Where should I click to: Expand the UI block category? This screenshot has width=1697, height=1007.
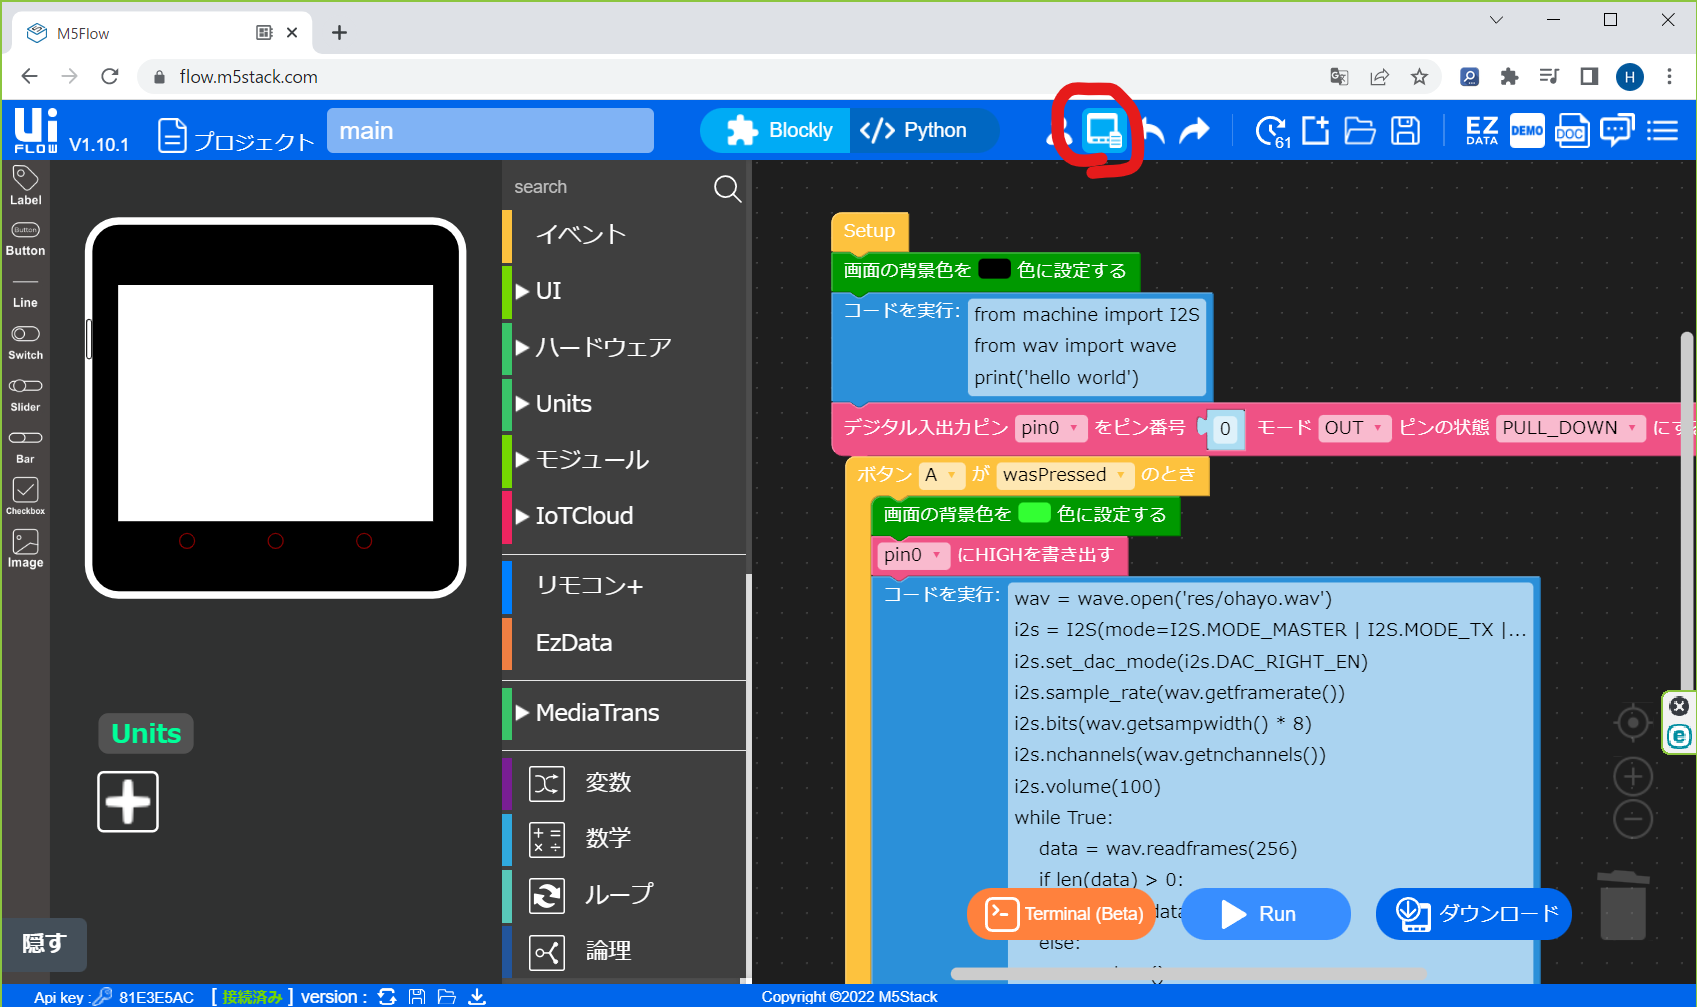pyautogui.click(x=625, y=291)
